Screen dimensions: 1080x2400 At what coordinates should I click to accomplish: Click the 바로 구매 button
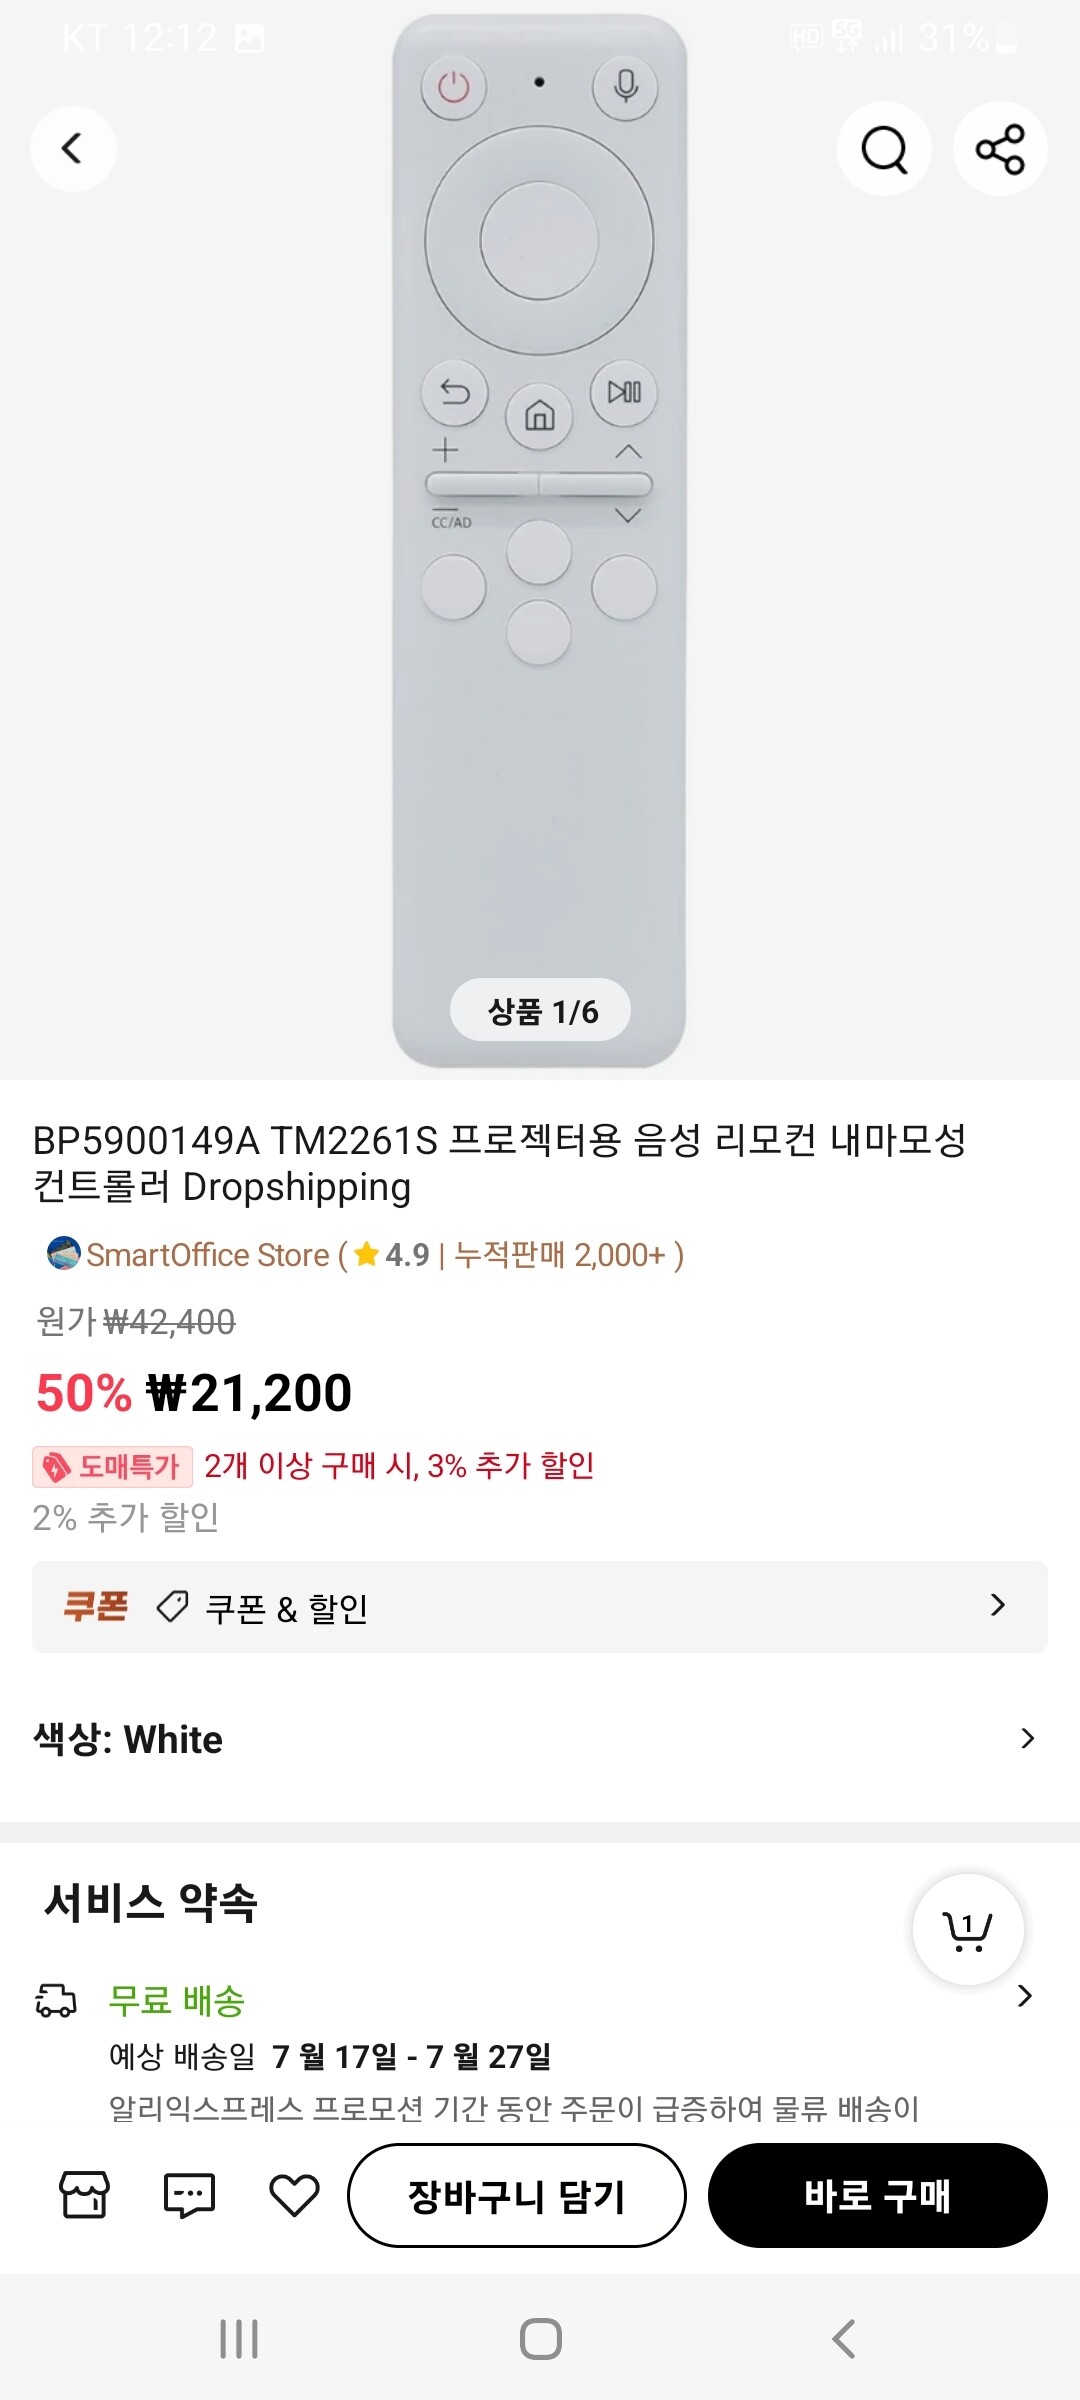pyautogui.click(x=877, y=2195)
